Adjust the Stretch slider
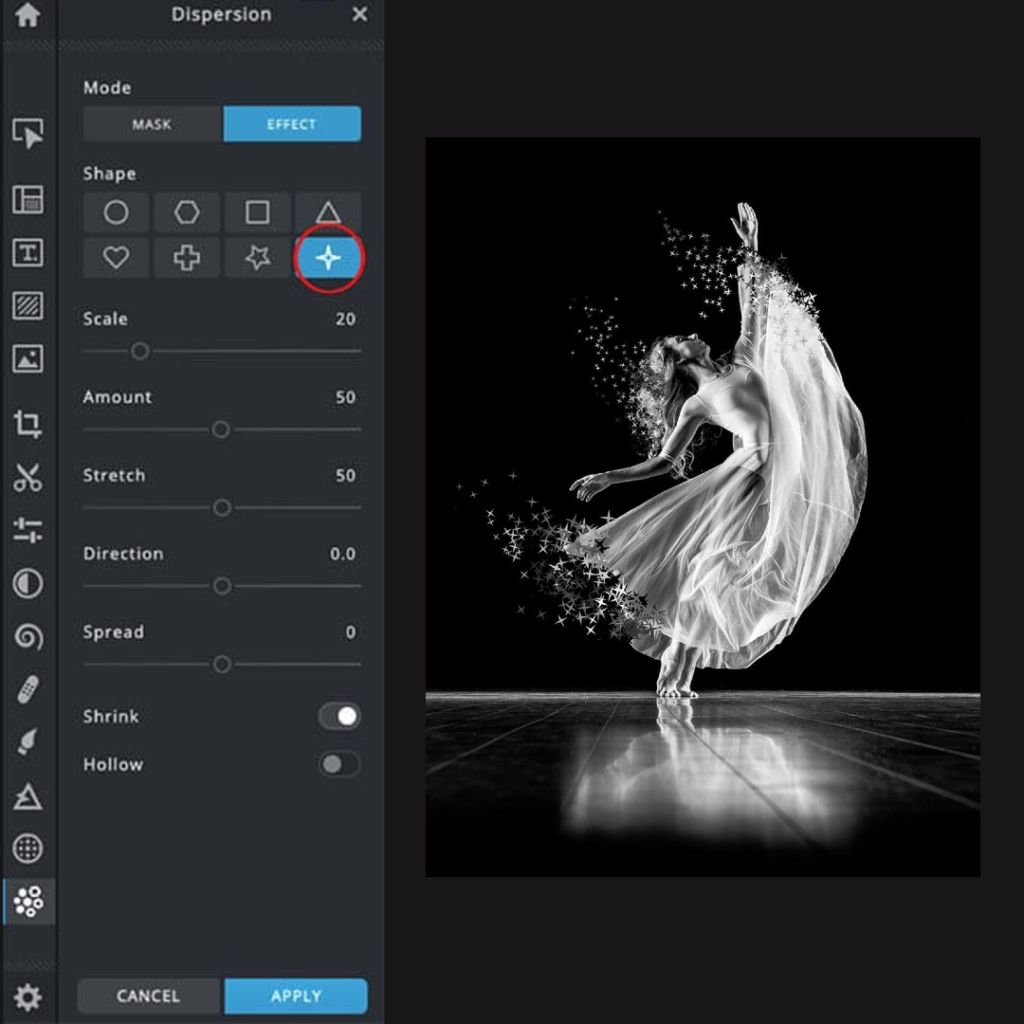The image size is (1024, 1024). coord(221,507)
